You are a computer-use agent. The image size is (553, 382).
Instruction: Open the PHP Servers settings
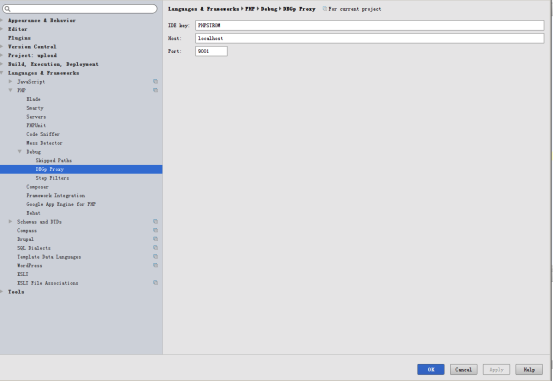[x=36, y=117]
